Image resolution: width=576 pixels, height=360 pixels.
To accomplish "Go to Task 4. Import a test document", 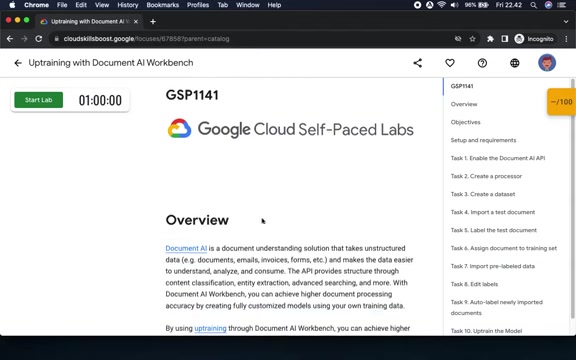I will (x=493, y=212).
